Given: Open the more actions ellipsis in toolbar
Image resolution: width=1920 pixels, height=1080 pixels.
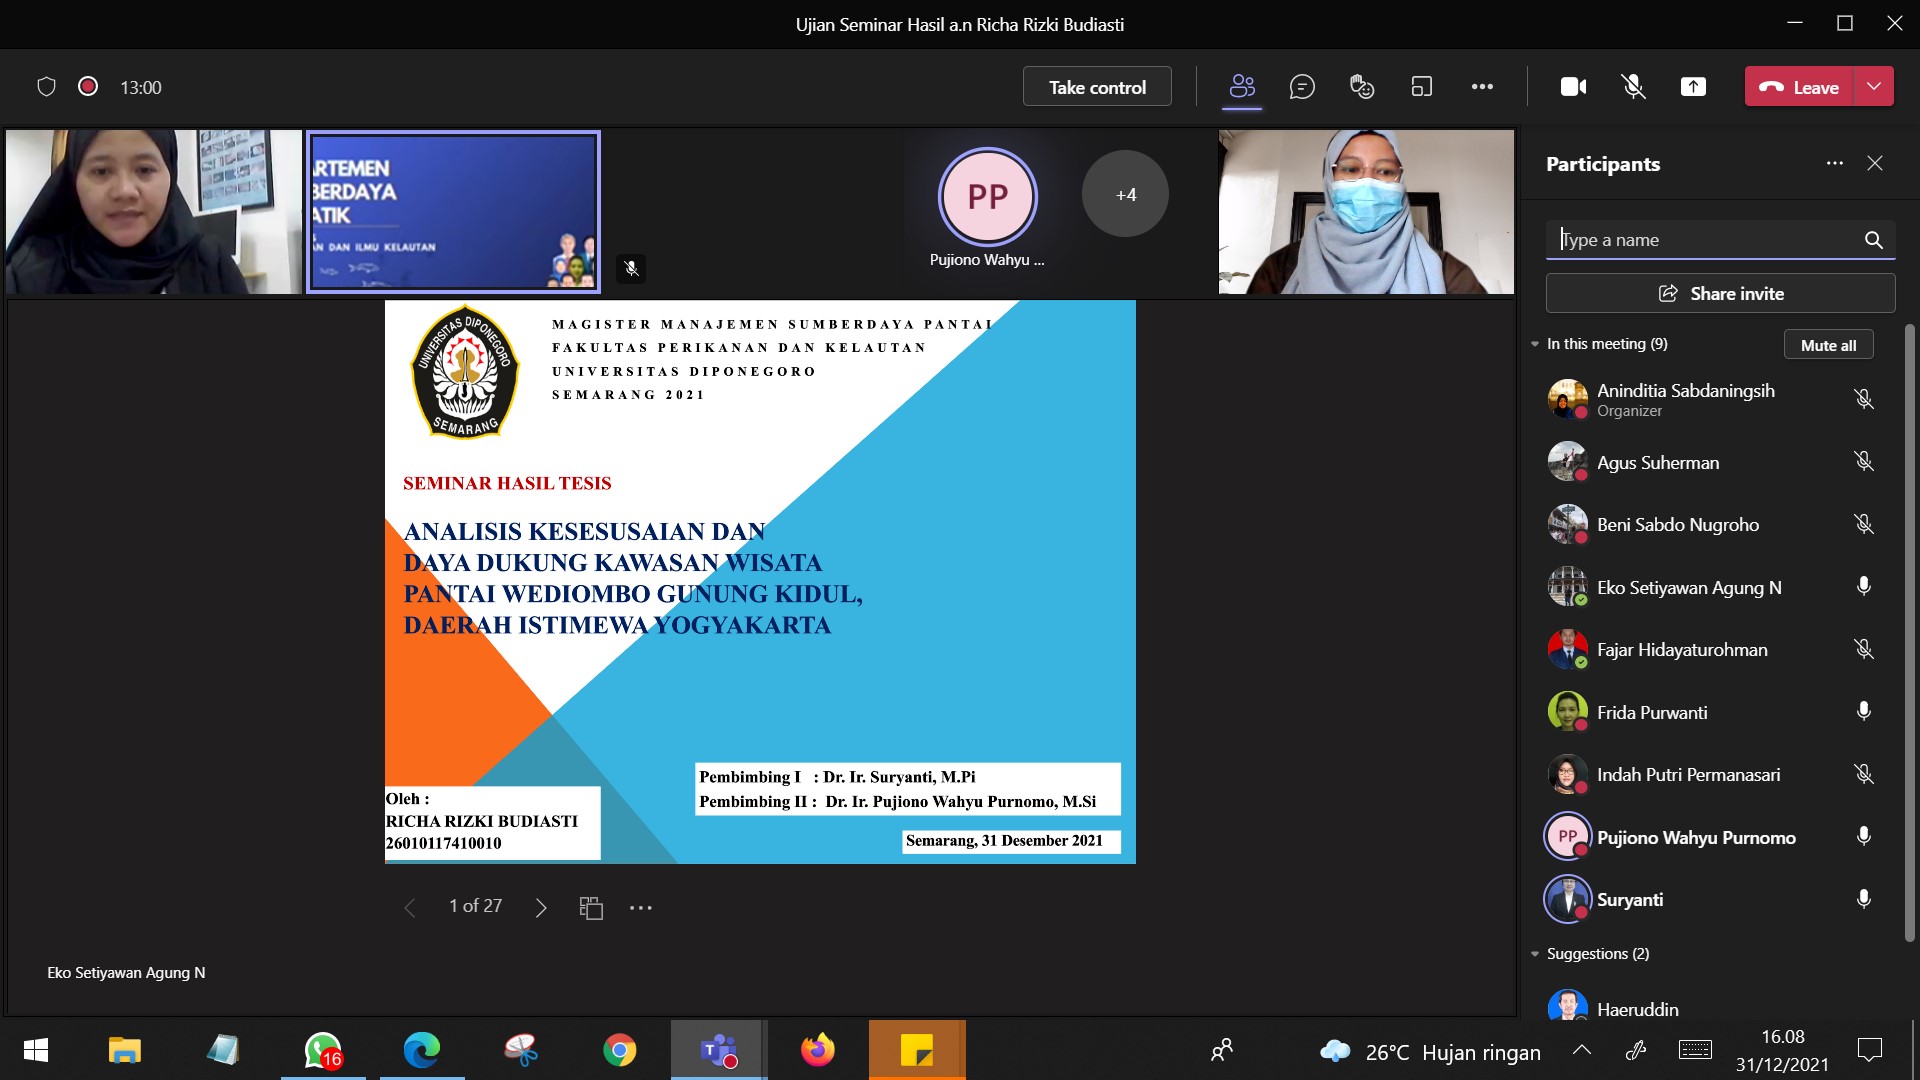Looking at the screenshot, I should coord(1482,87).
